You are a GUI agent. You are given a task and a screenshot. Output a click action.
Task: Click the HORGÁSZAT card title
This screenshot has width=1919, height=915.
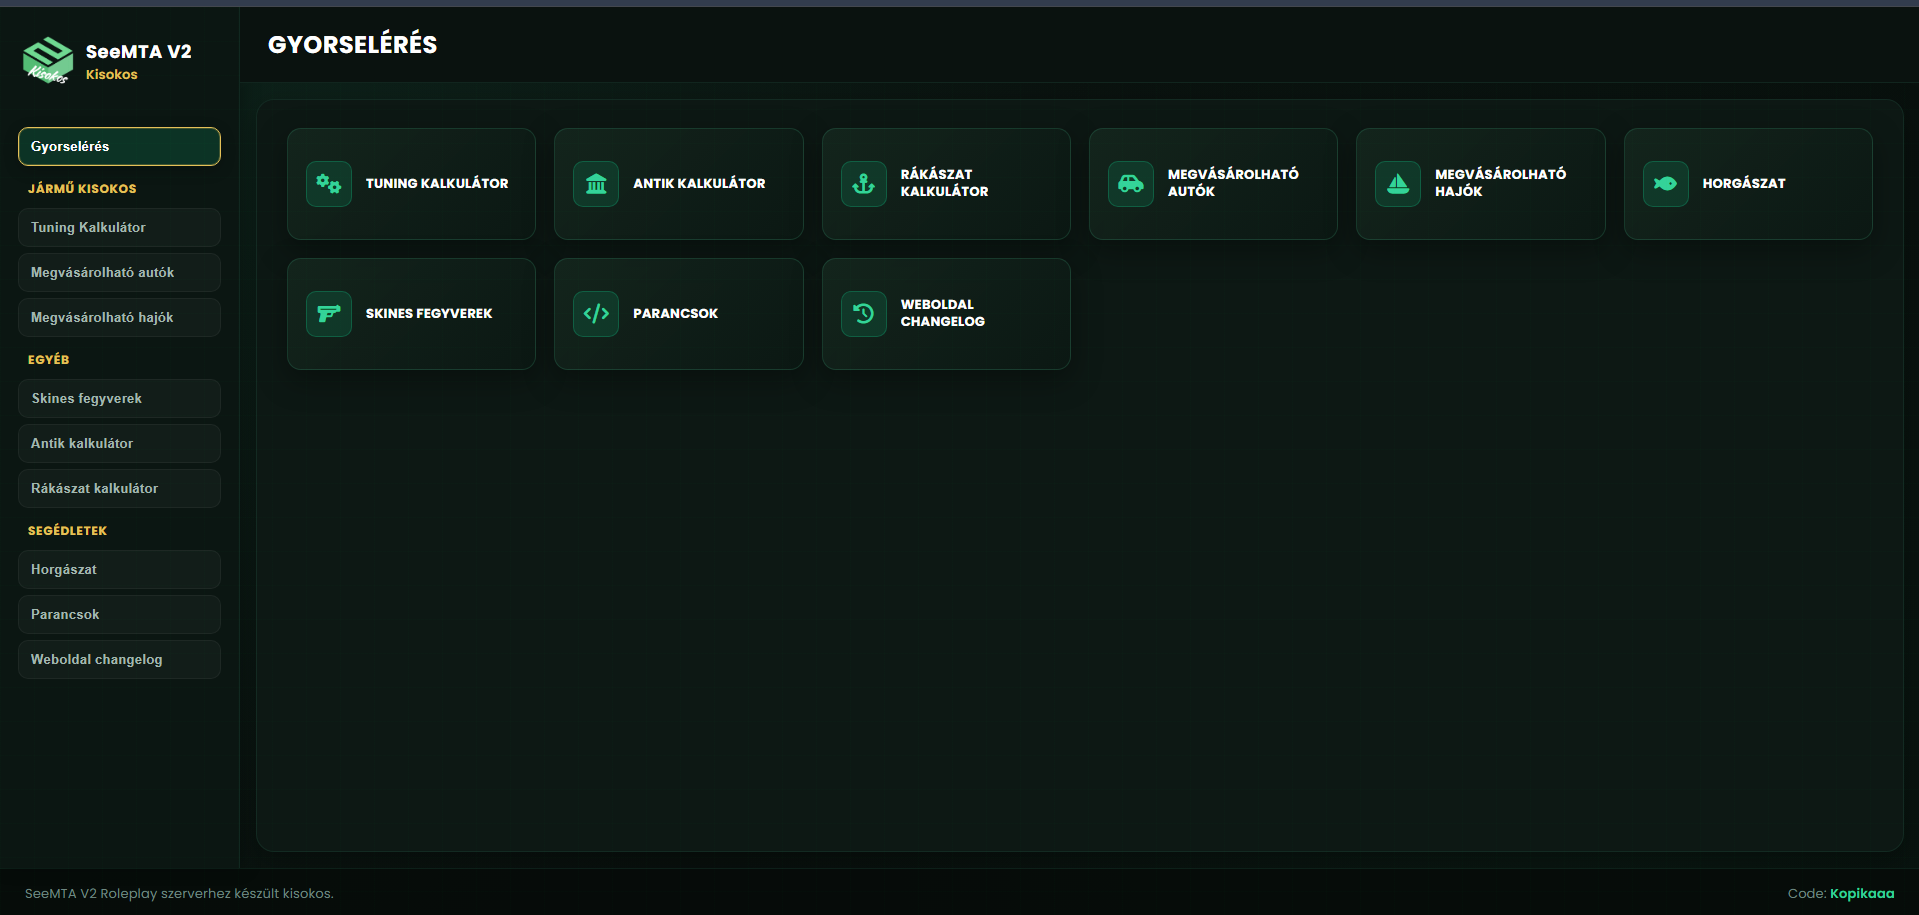(x=1744, y=184)
